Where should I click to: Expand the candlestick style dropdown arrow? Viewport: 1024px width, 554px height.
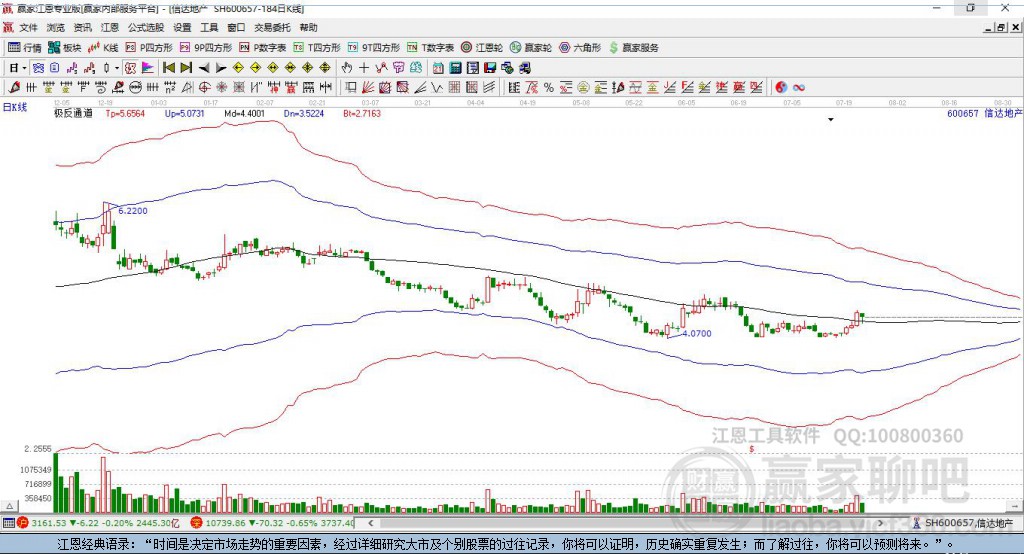coord(117,68)
